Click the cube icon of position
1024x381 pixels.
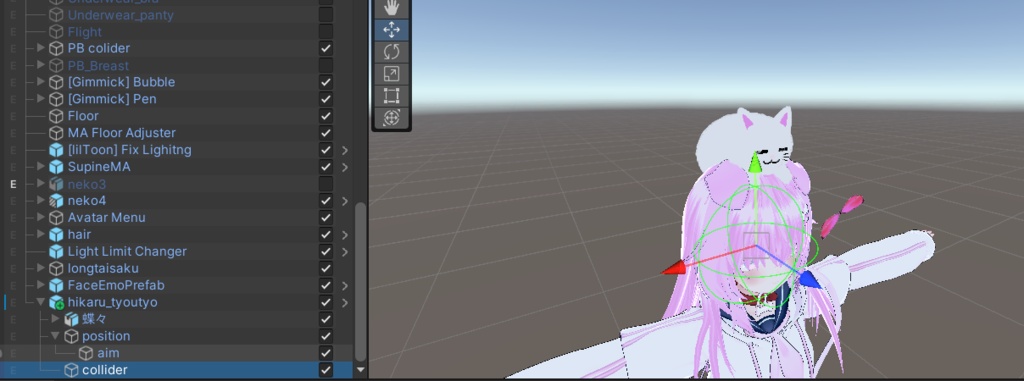point(71,337)
